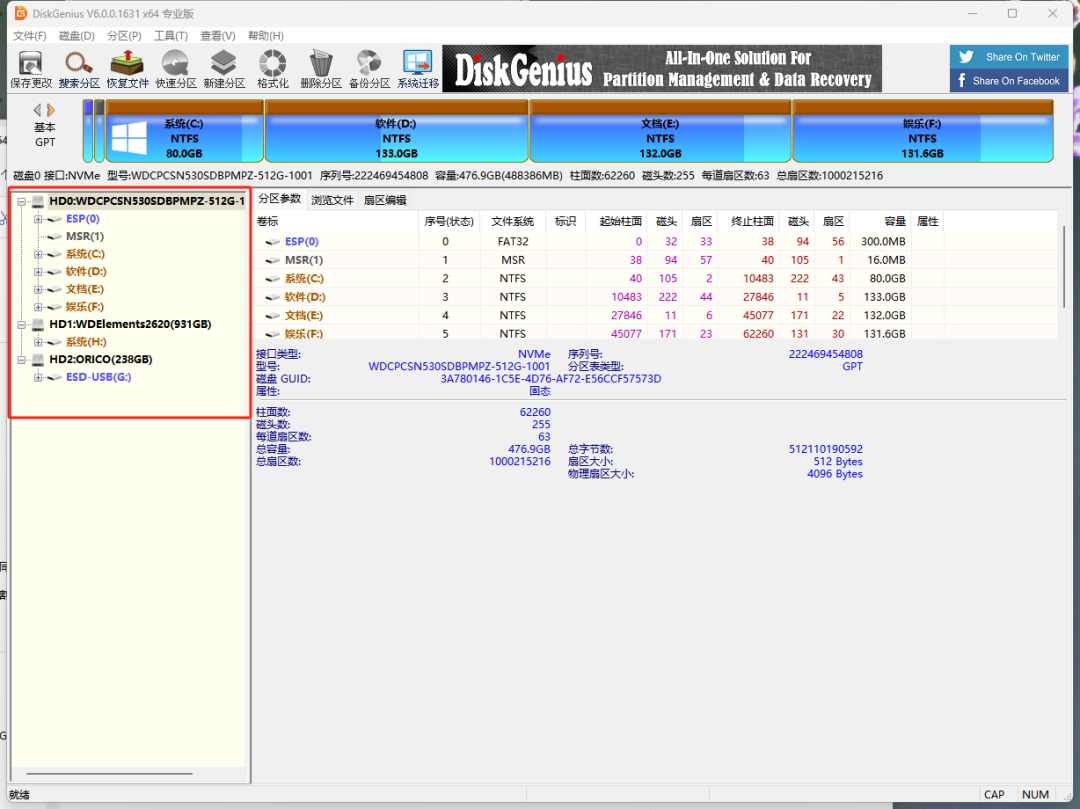Open the 帮助(H) menu
Screen dimensions: 1080x809
(x=266, y=36)
